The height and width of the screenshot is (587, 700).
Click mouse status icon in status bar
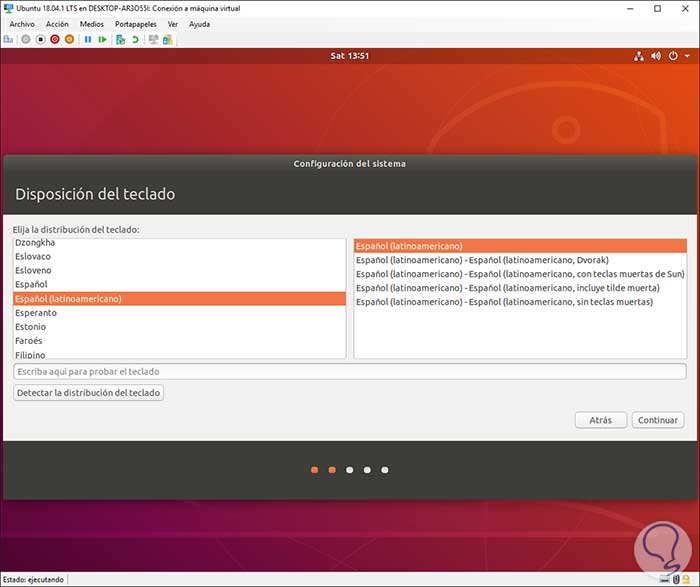tap(676, 579)
